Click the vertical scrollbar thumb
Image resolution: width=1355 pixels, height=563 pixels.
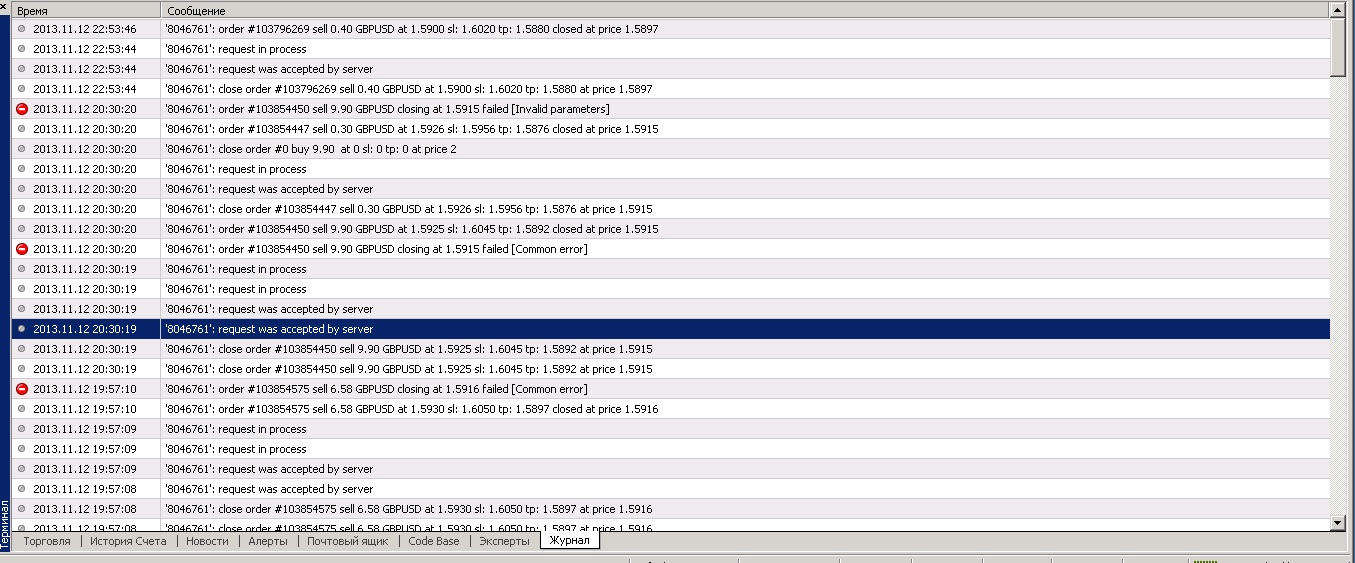tap(1338, 47)
